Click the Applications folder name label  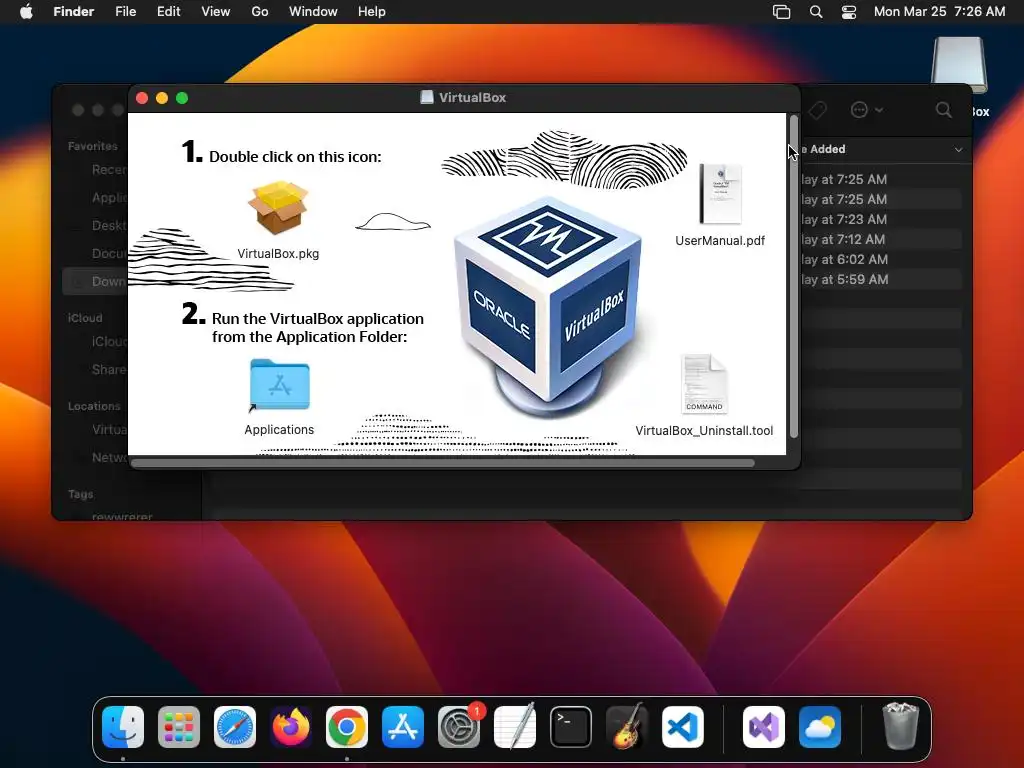point(279,430)
